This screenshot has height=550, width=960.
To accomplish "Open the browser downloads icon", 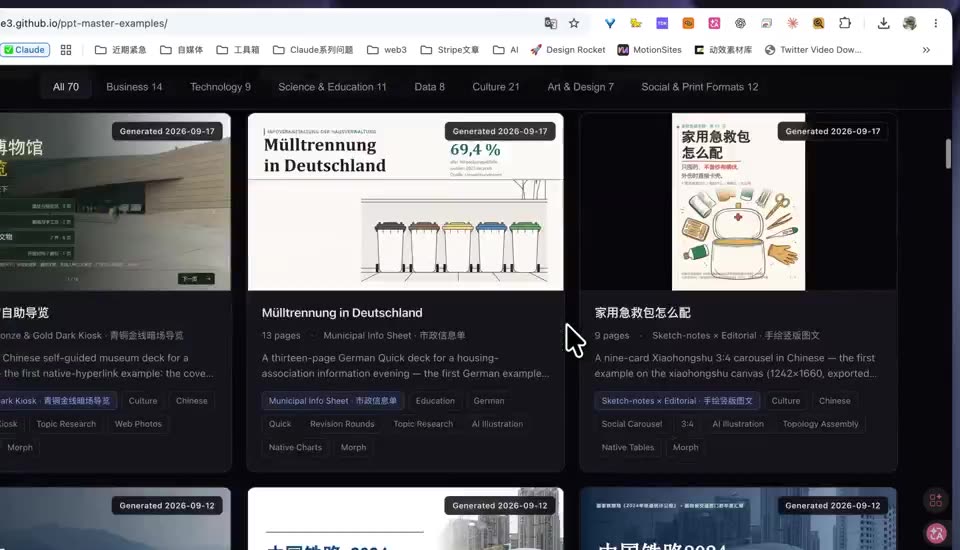I will coord(883,23).
